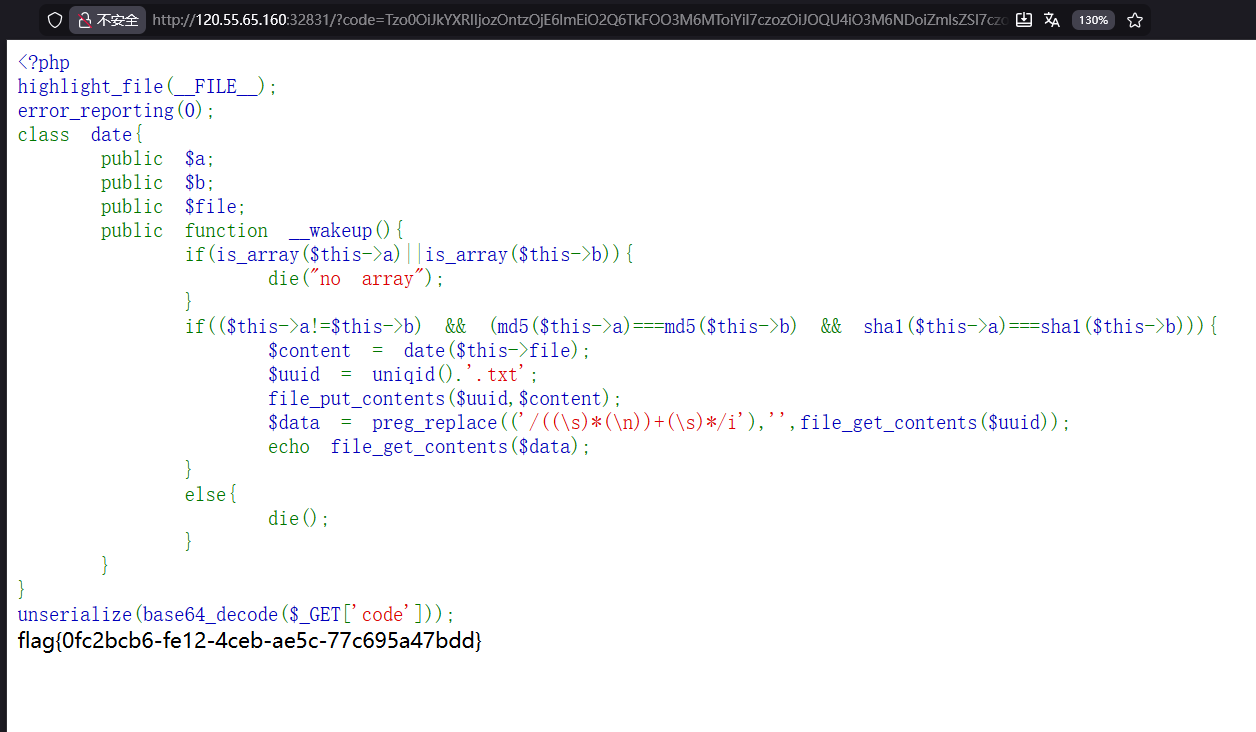Click the file_put_contents line

444,399
